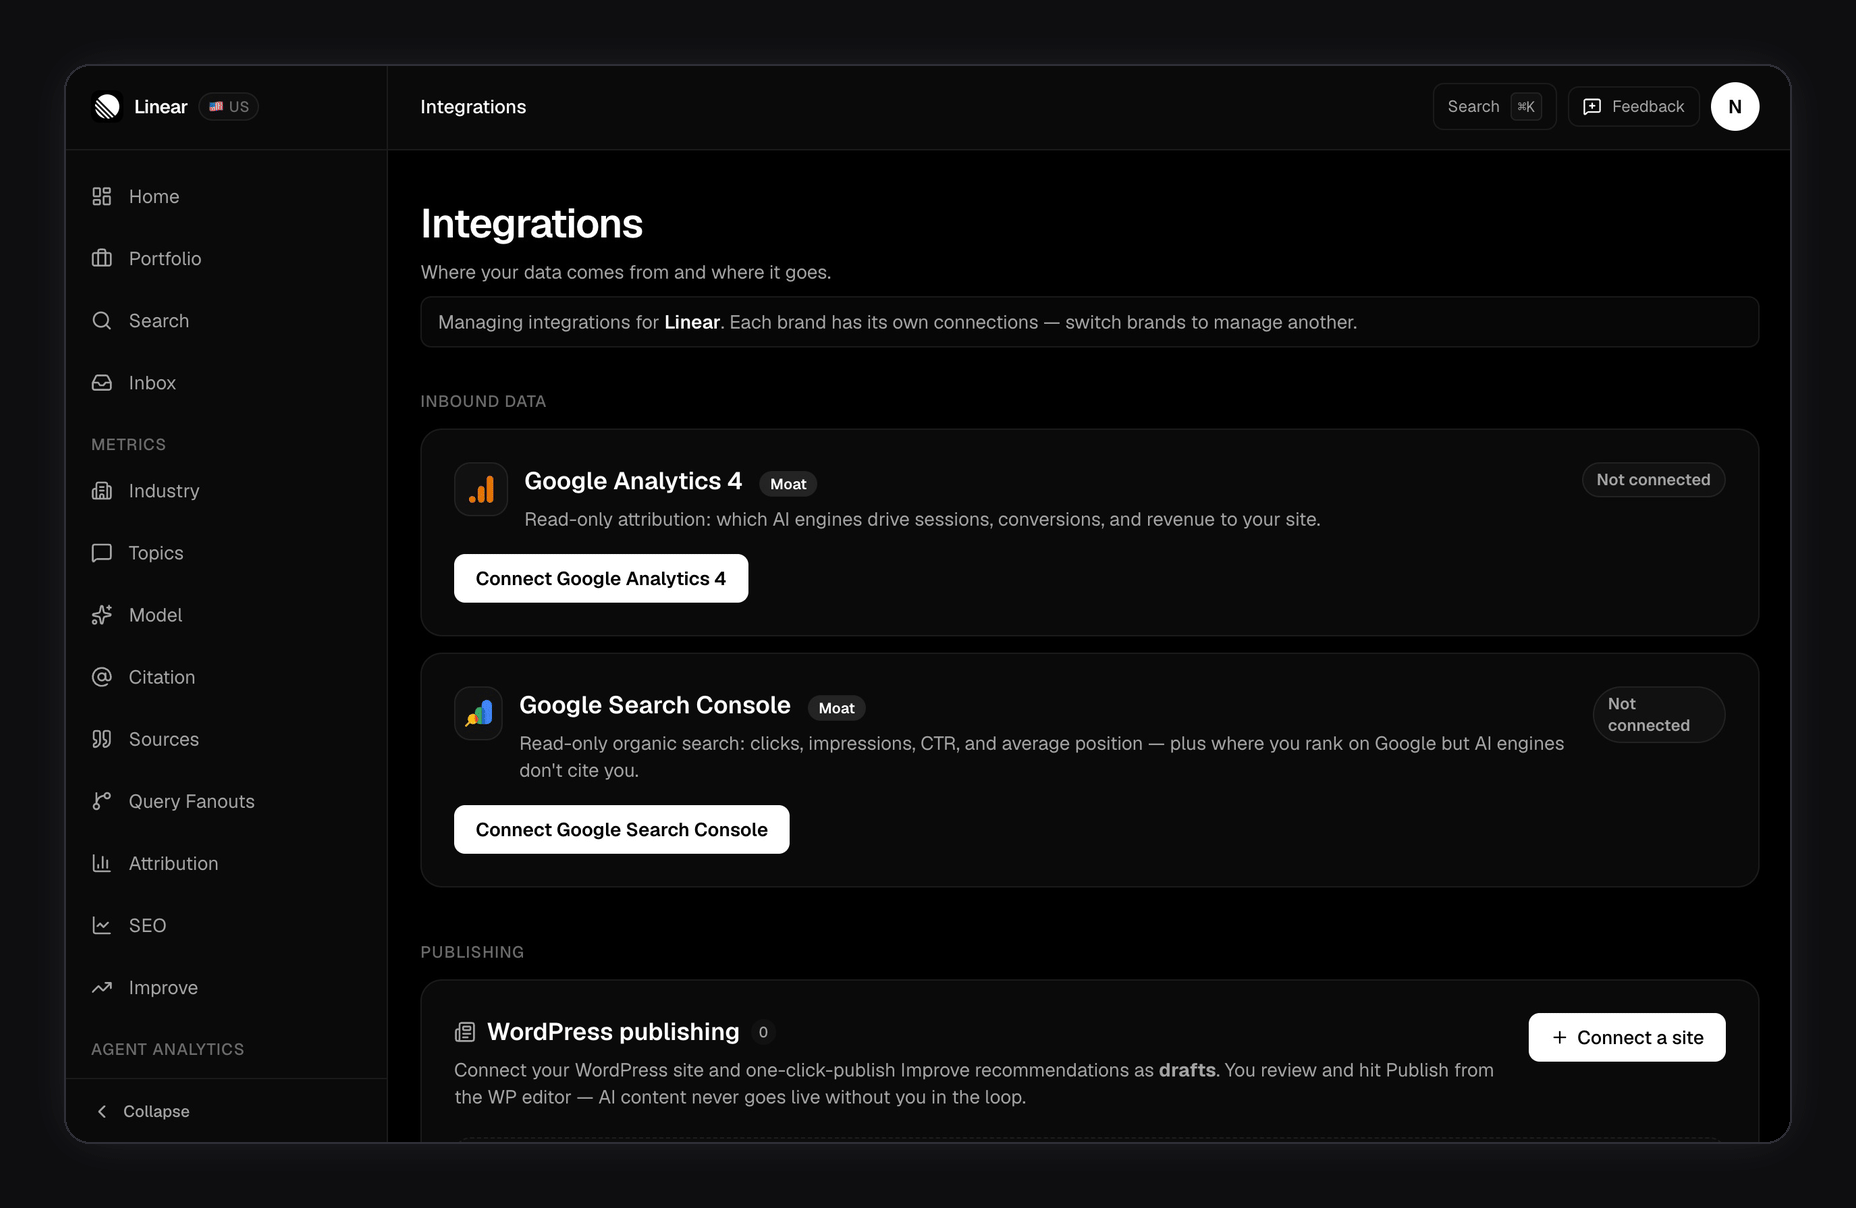Click Connect Google Analytics 4 button
Screen dimensions: 1856x1208
(601, 578)
